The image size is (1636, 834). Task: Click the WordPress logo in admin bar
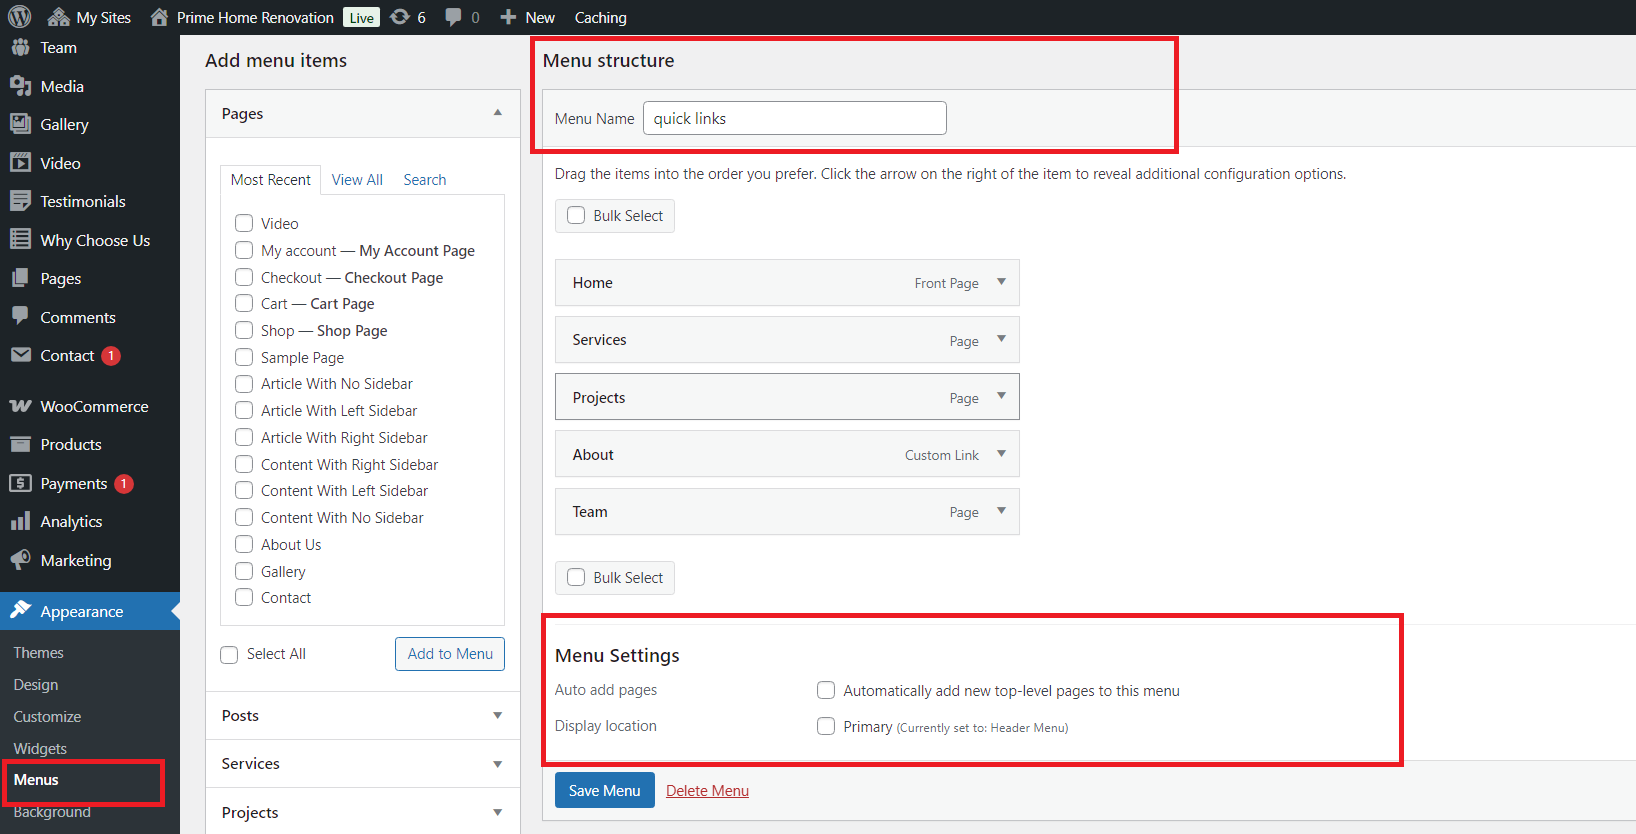(20, 17)
